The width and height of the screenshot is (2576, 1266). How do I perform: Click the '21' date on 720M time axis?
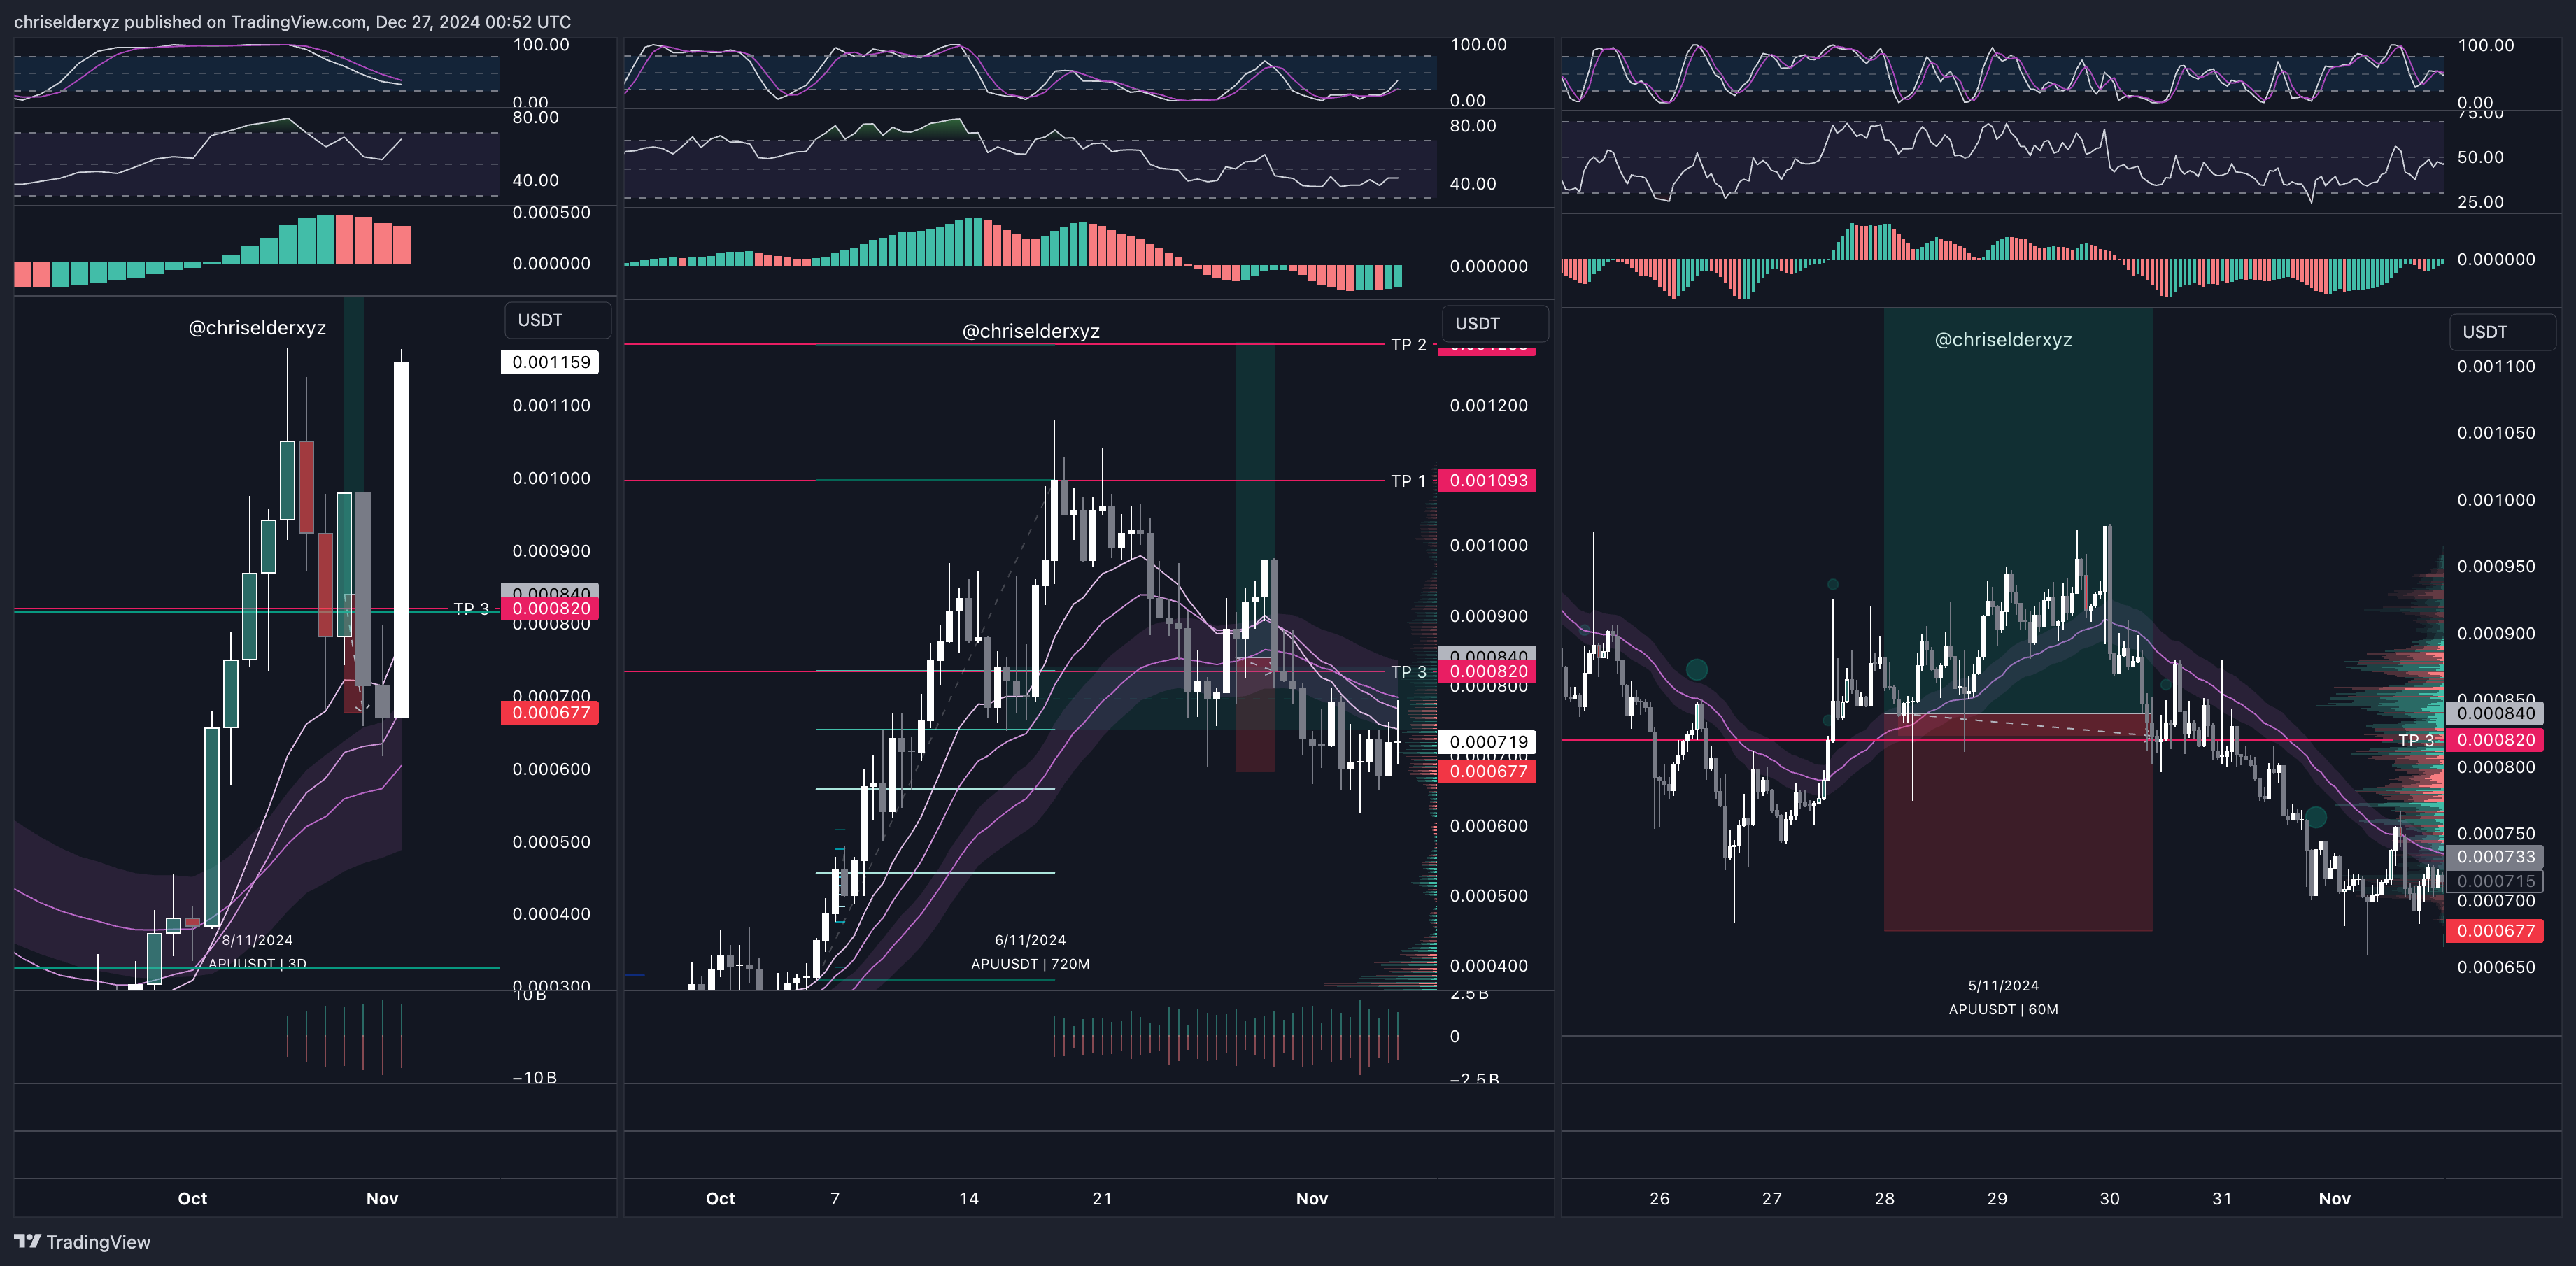[x=1101, y=1198]
